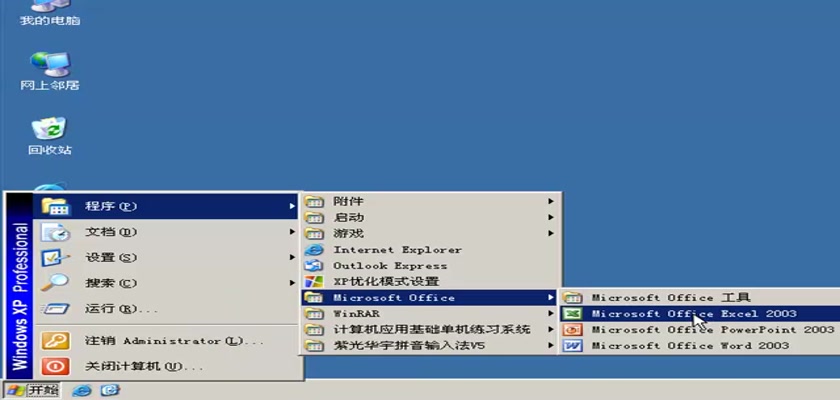Click the 设置 settings icon

tap(56, 258)
